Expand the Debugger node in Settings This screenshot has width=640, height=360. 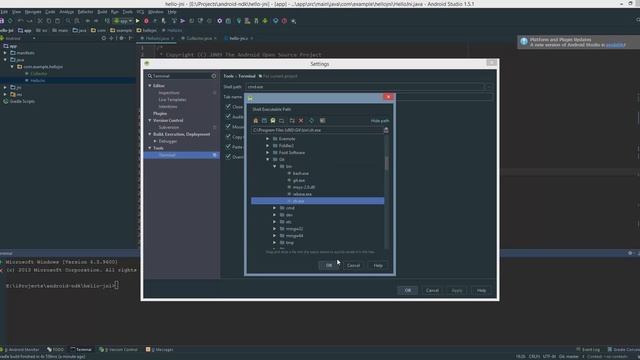155,141
